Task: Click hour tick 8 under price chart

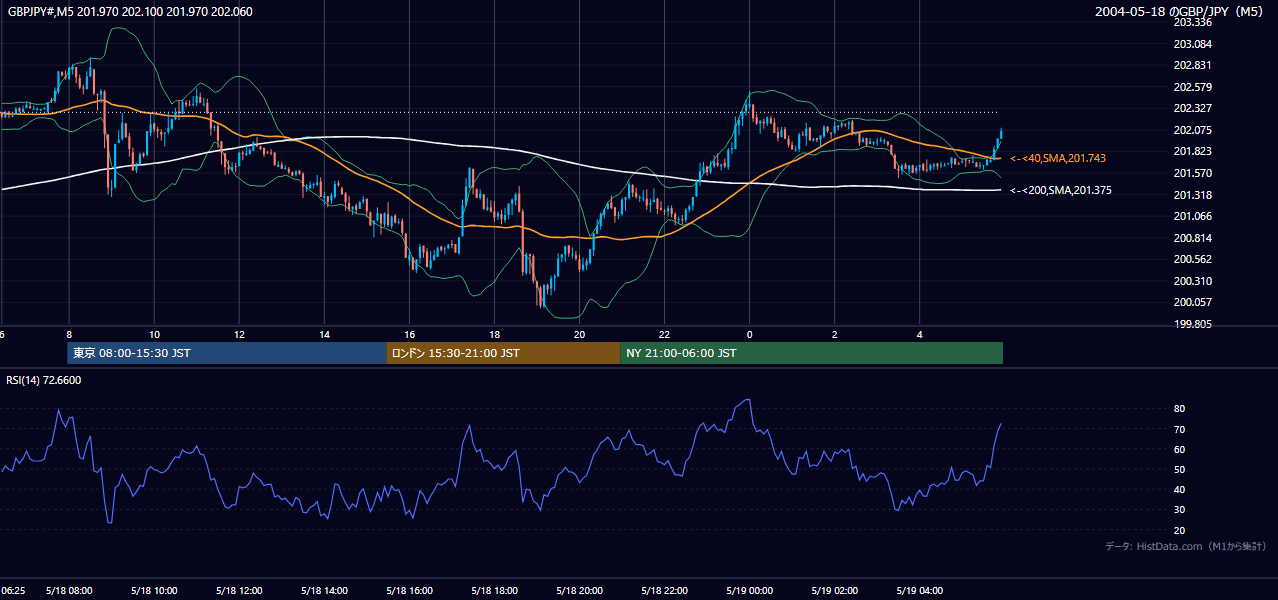Action: pos(69,334)
